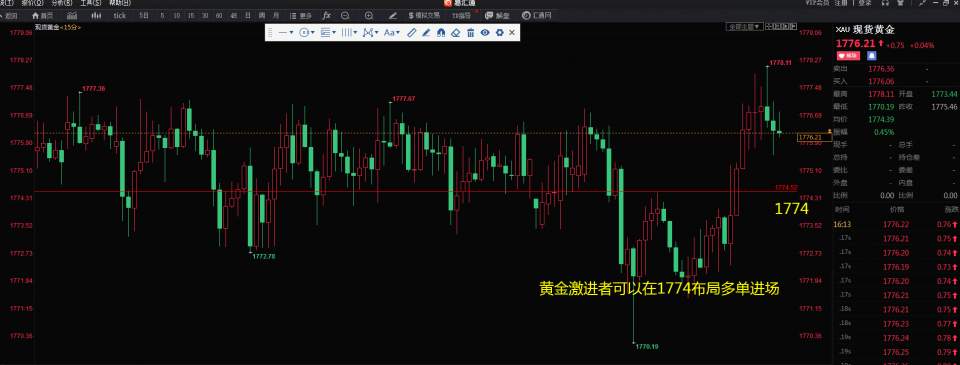Viewport: 960px width, 365px height.
Task: Go back with the 返回 button
Action: coord(10,15)
